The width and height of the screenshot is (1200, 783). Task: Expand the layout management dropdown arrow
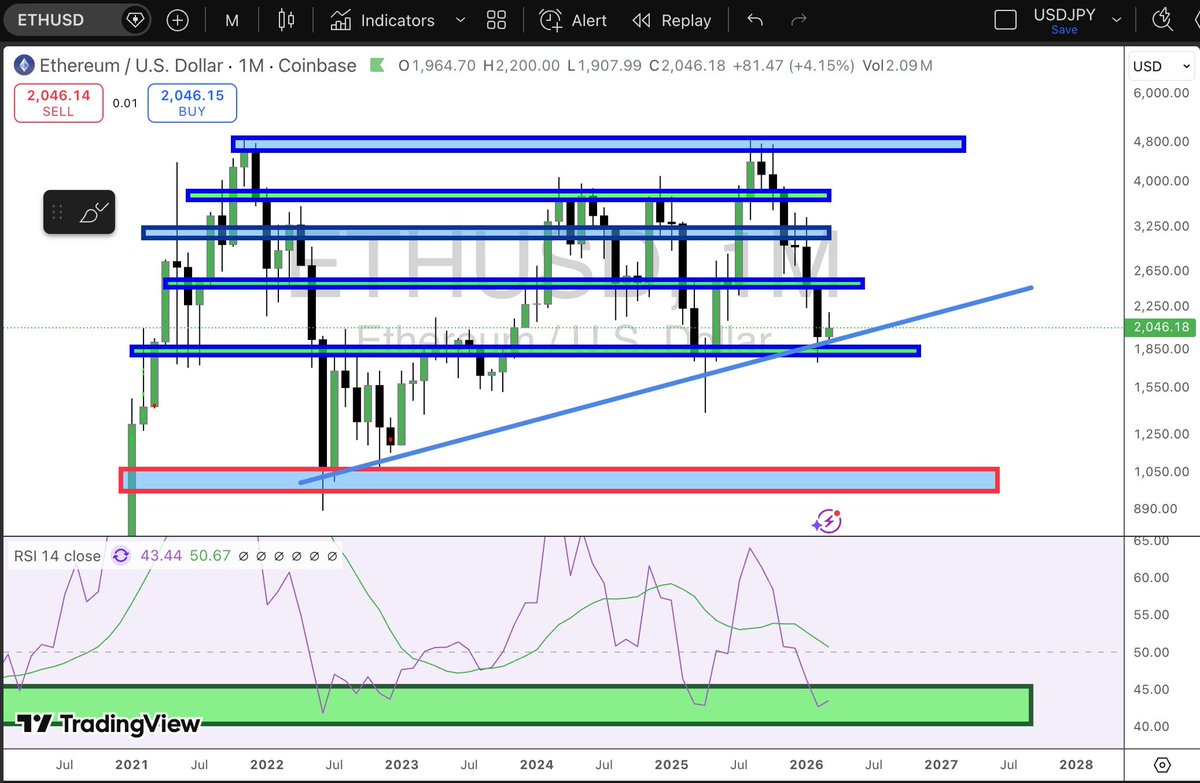pyautogui.click(x=1116, y=20)
